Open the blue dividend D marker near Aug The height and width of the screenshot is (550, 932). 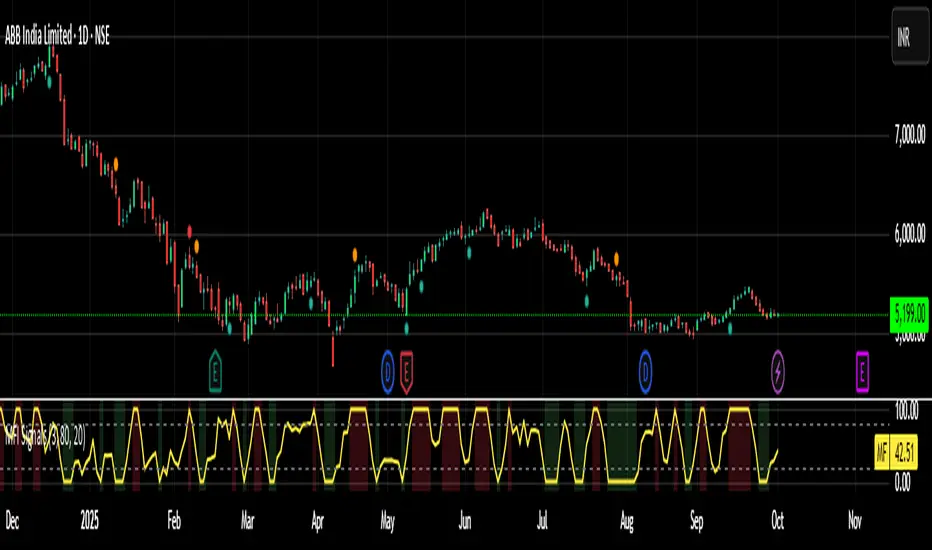pos(645,372)
